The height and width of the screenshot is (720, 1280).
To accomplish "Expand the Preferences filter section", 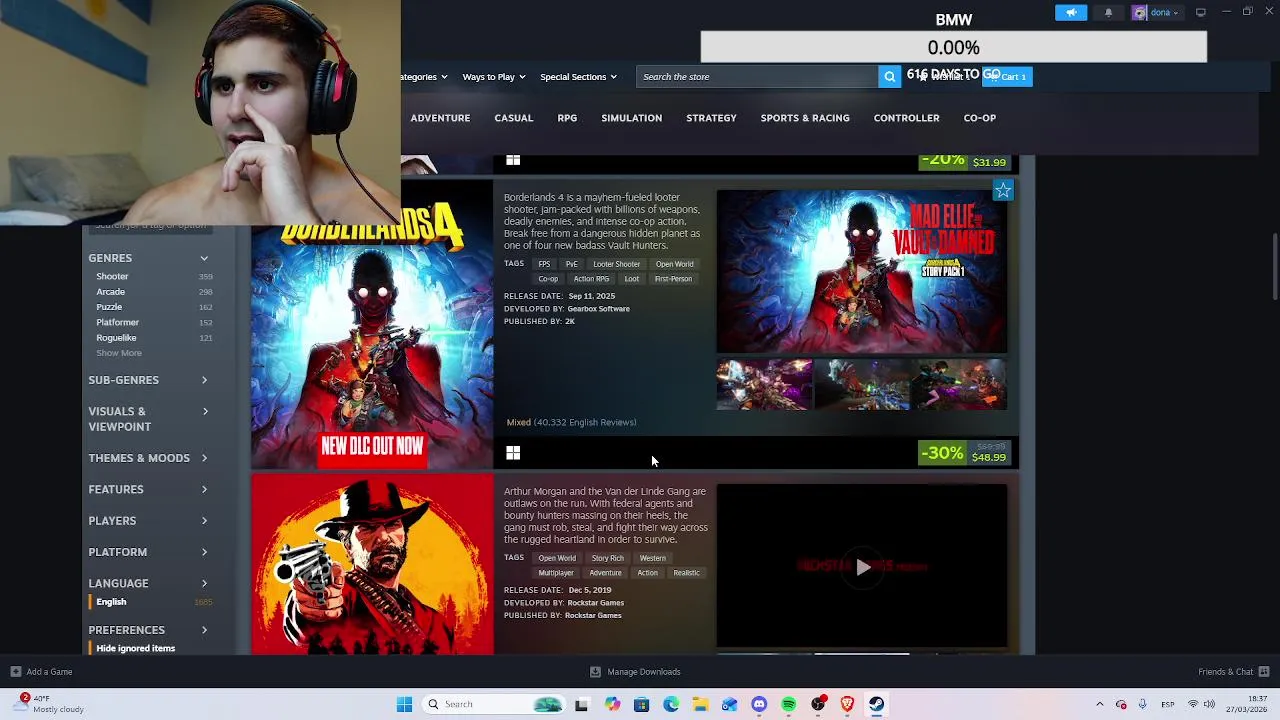I will coord(149,630).
